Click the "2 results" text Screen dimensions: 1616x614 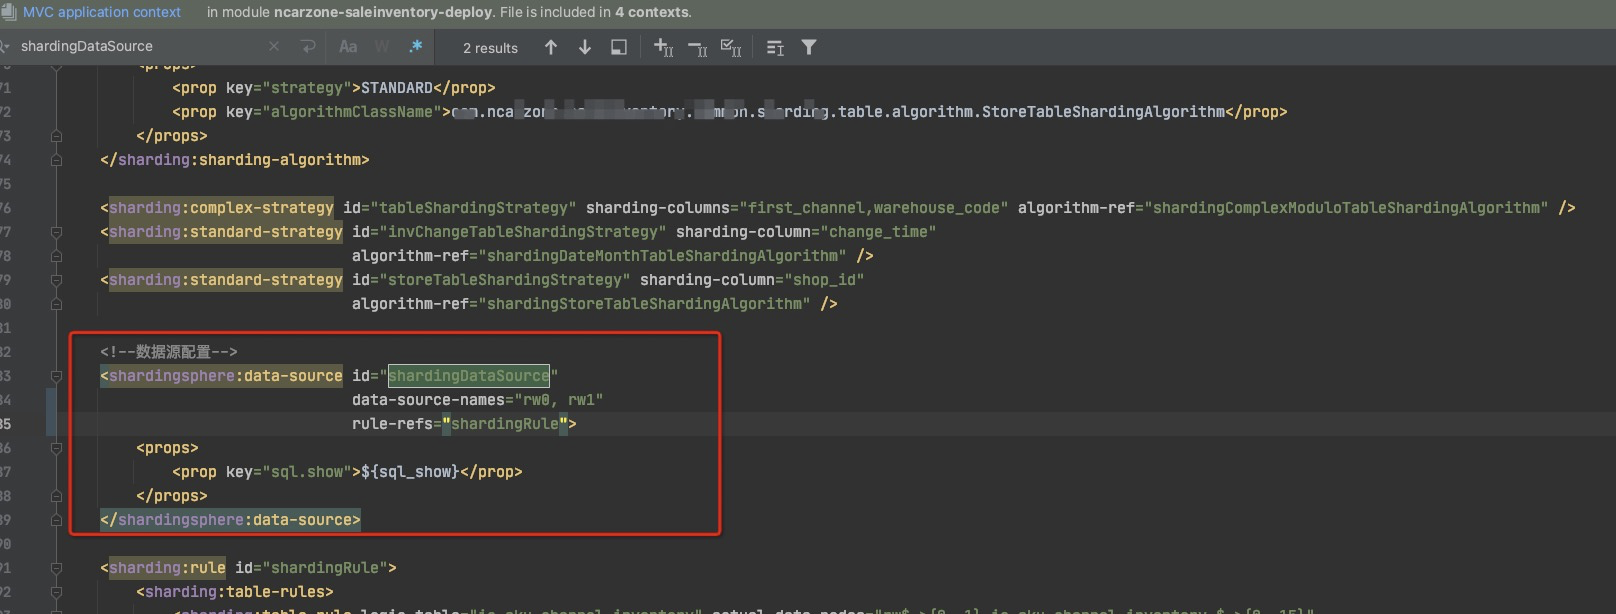(x=490, y=48)
